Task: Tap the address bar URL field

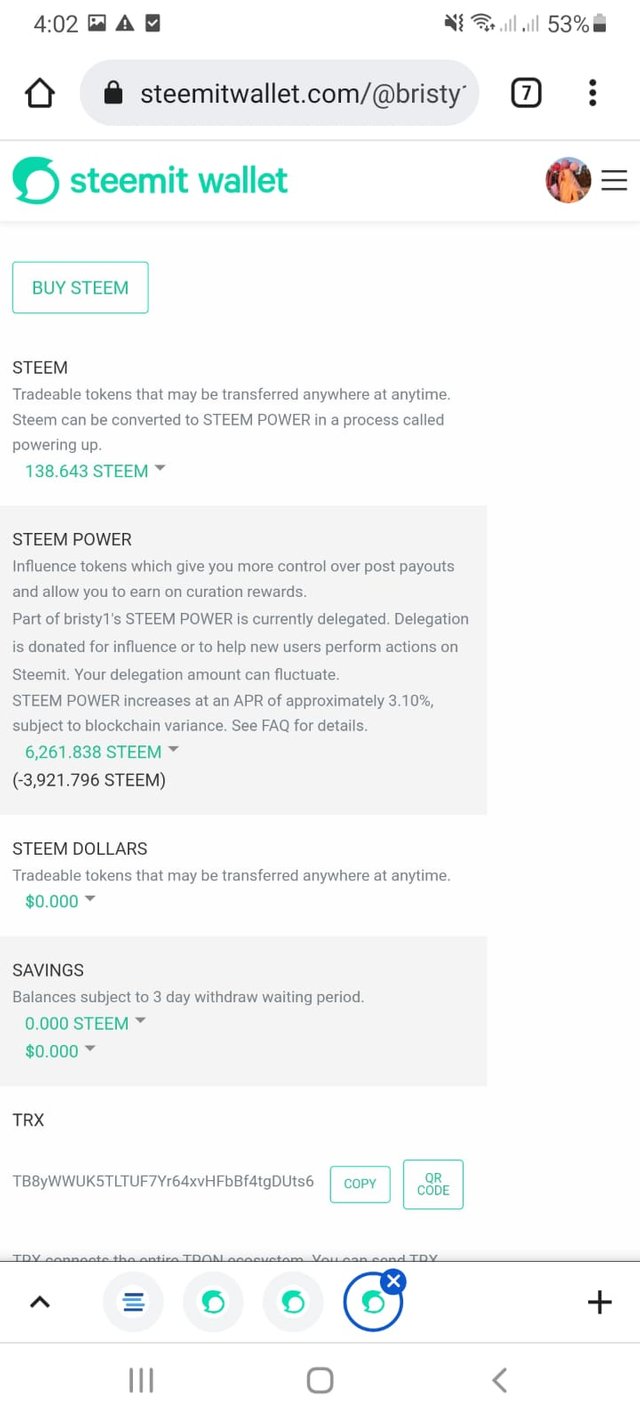Action: pos(280,94)
